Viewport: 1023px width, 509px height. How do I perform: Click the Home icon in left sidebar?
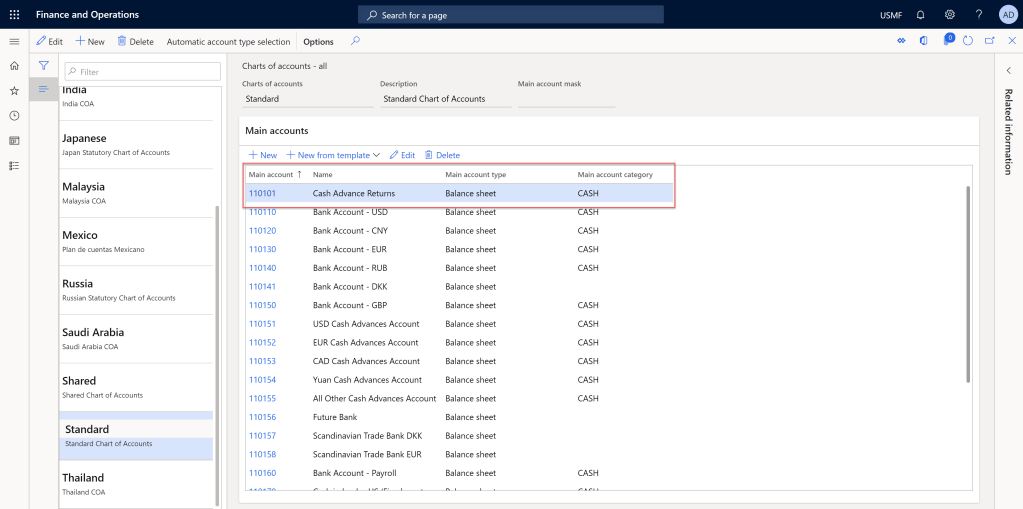tap(14, 65)
